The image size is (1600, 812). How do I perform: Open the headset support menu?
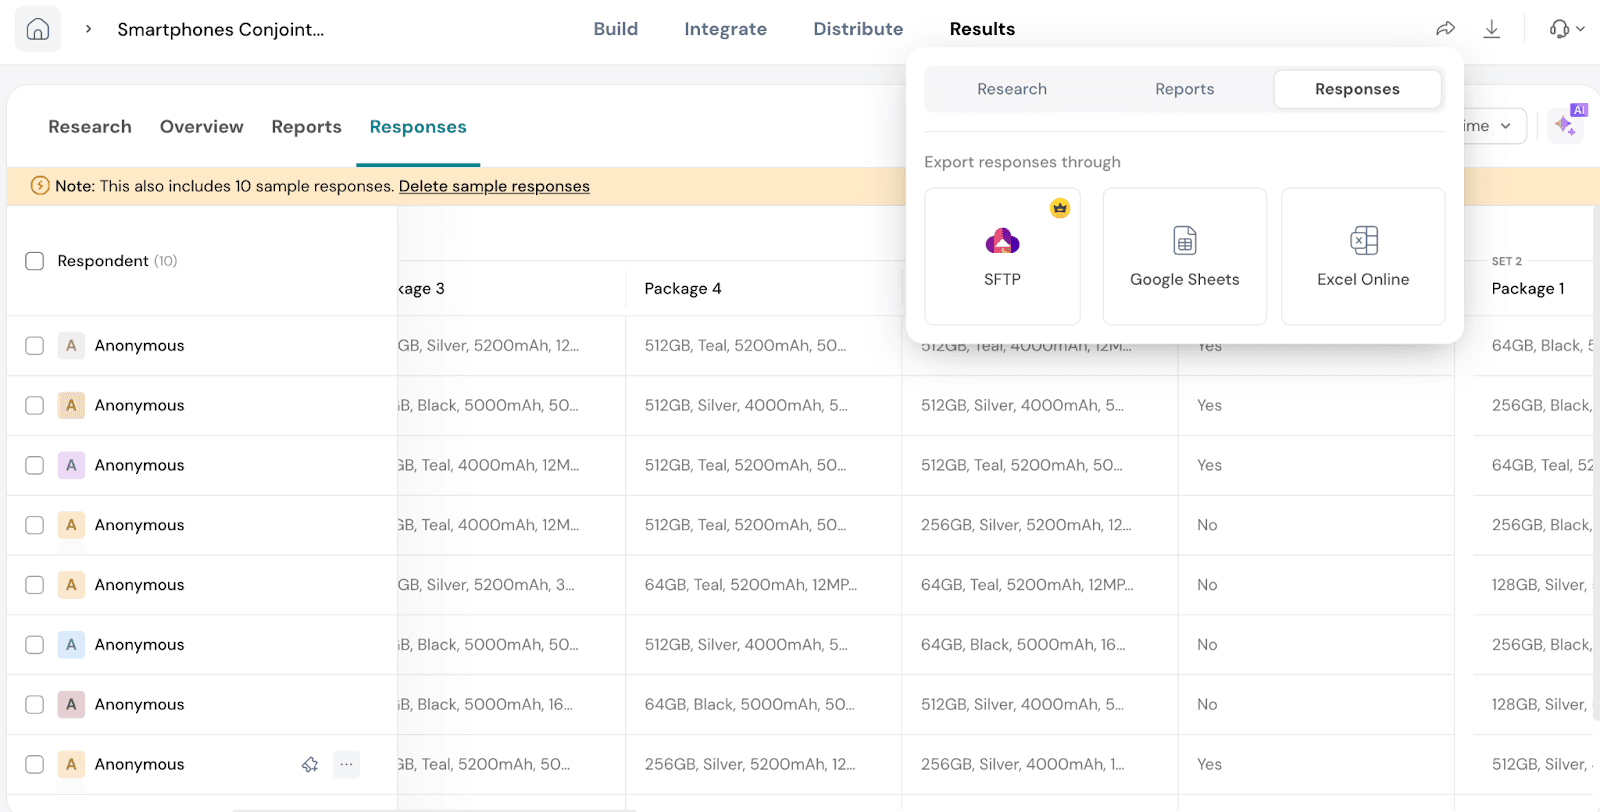pos(1566,29)
